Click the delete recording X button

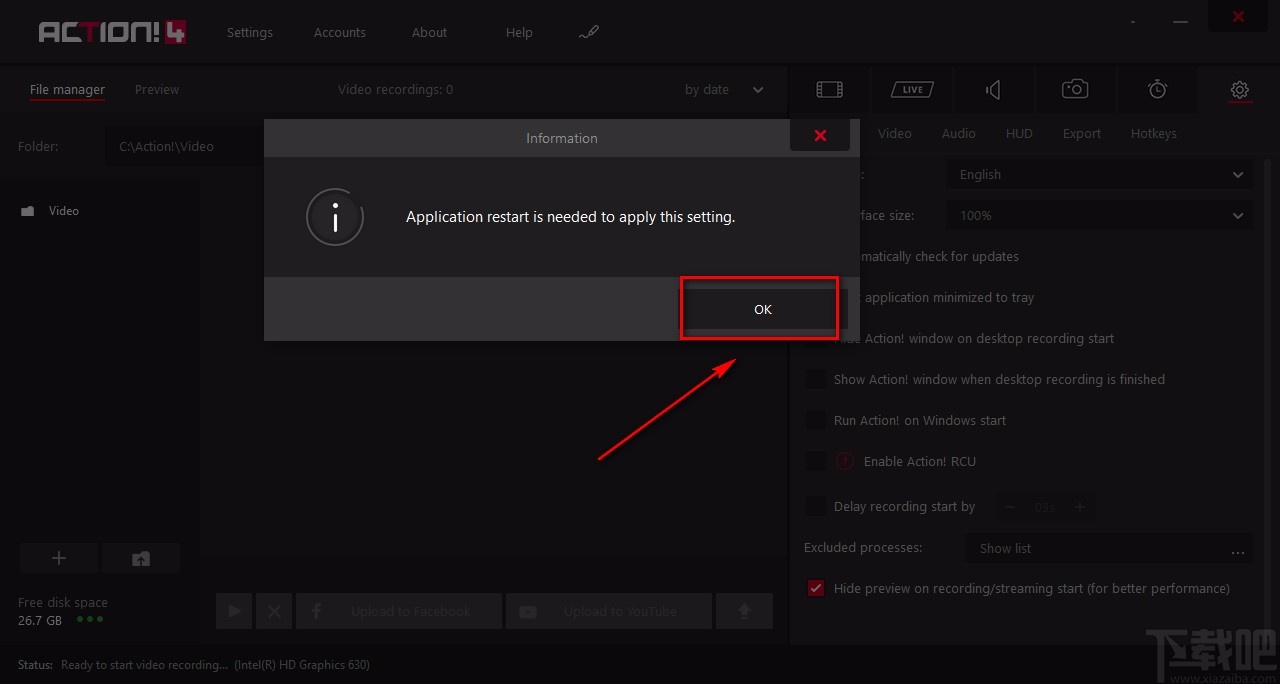click(x=274, y=611)
